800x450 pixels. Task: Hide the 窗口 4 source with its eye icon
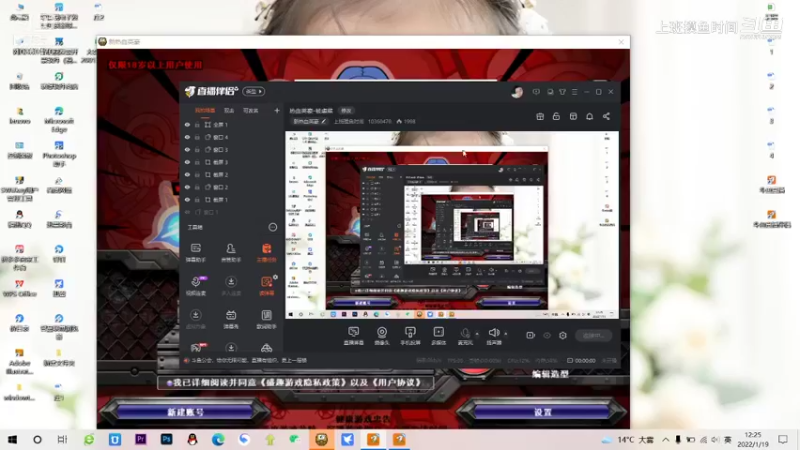[x=187, y=137]
